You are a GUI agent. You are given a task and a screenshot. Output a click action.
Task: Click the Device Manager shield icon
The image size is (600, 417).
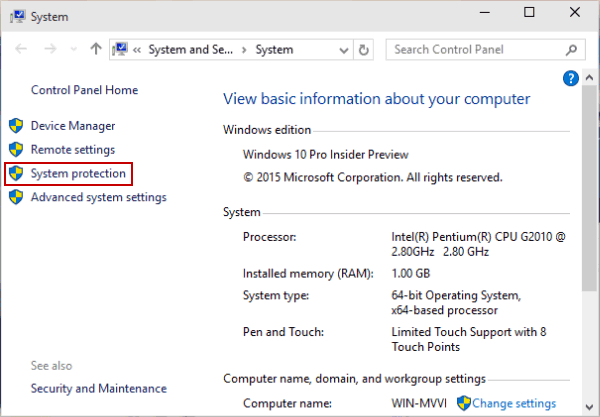(x=15, y=126)
